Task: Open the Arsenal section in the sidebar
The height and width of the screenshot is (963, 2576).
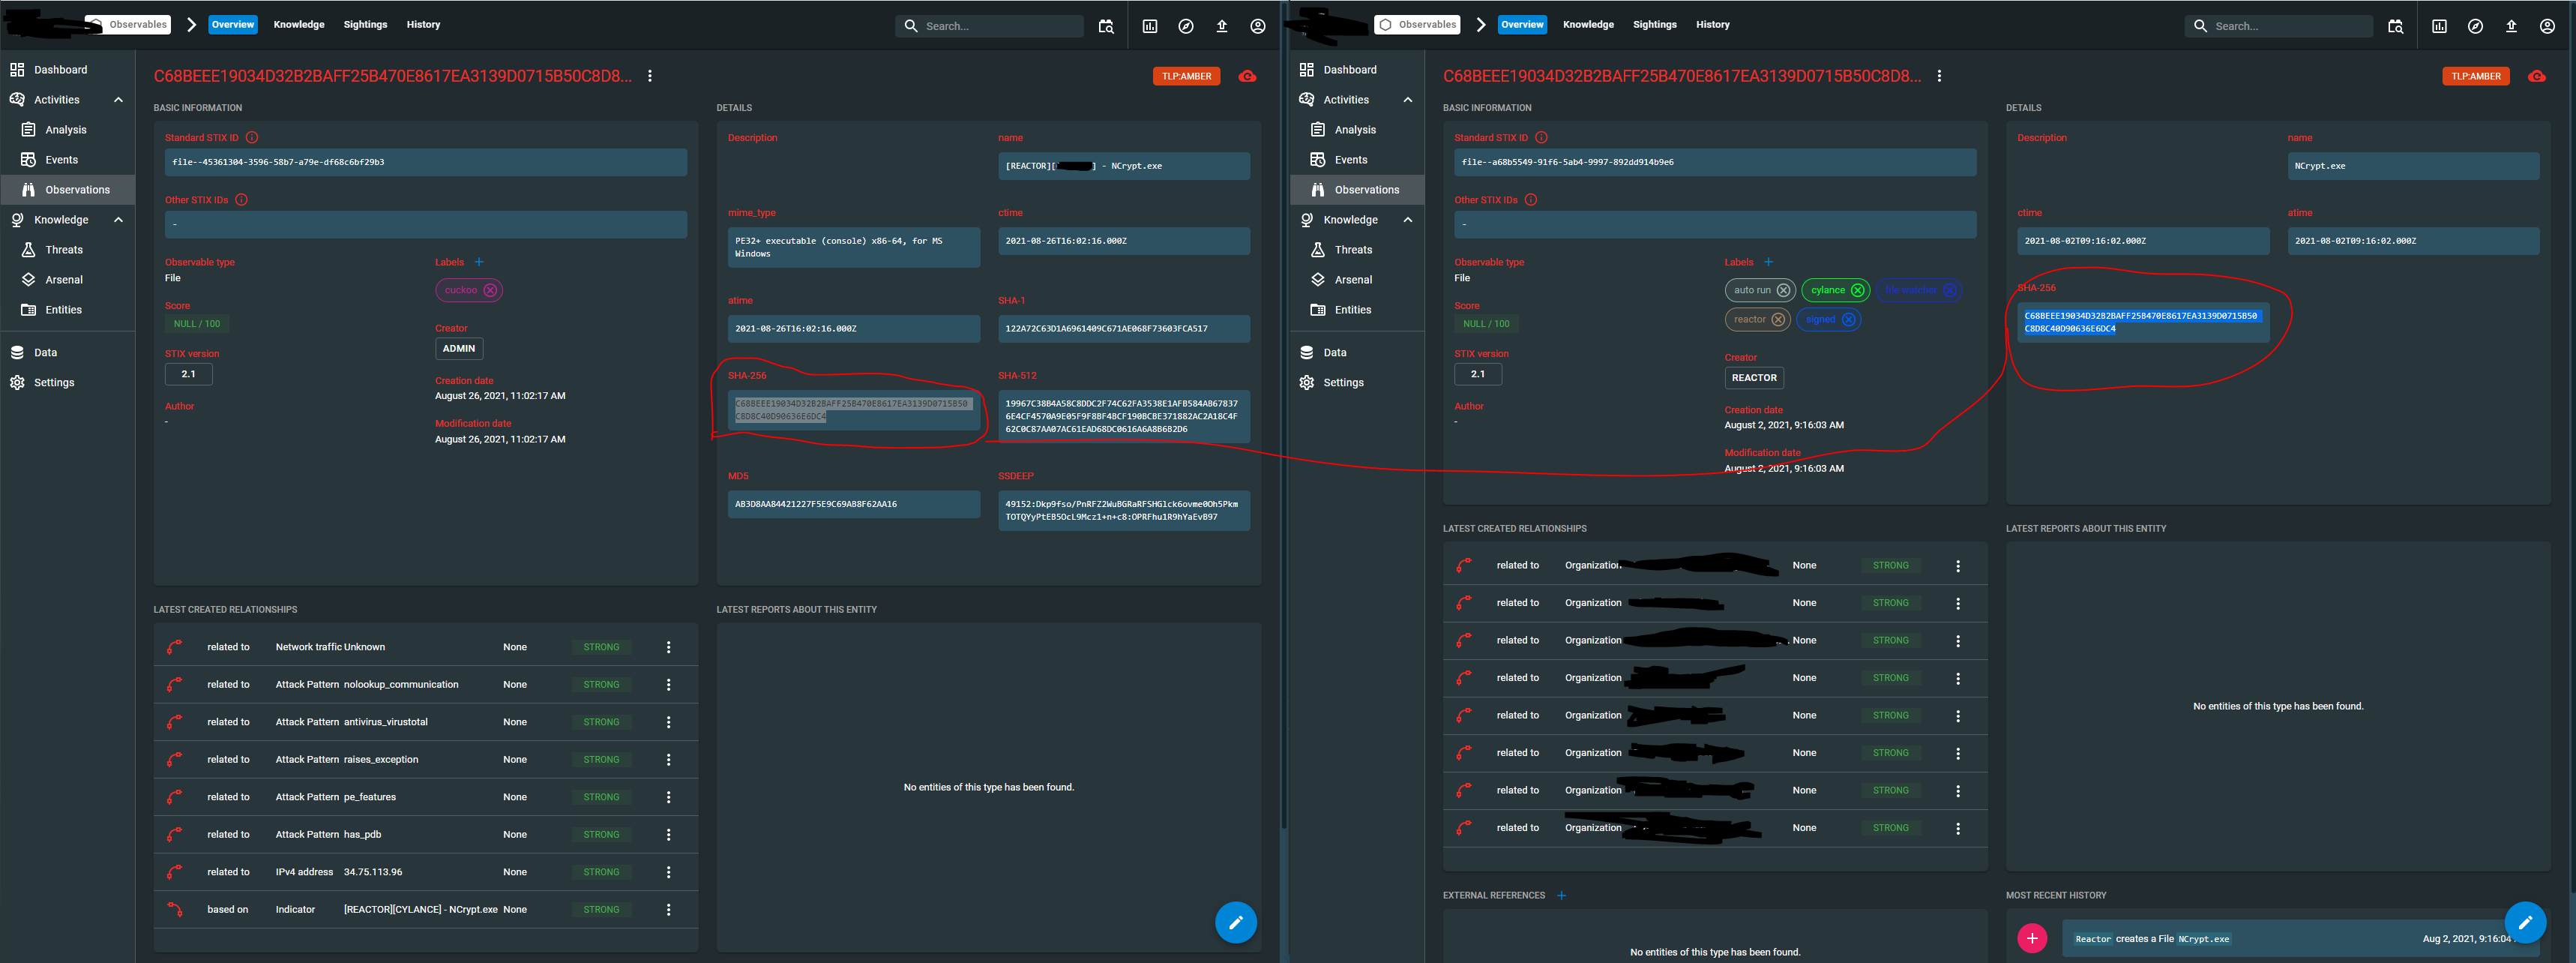Action: pyautogui.click(x=62, y=279)
